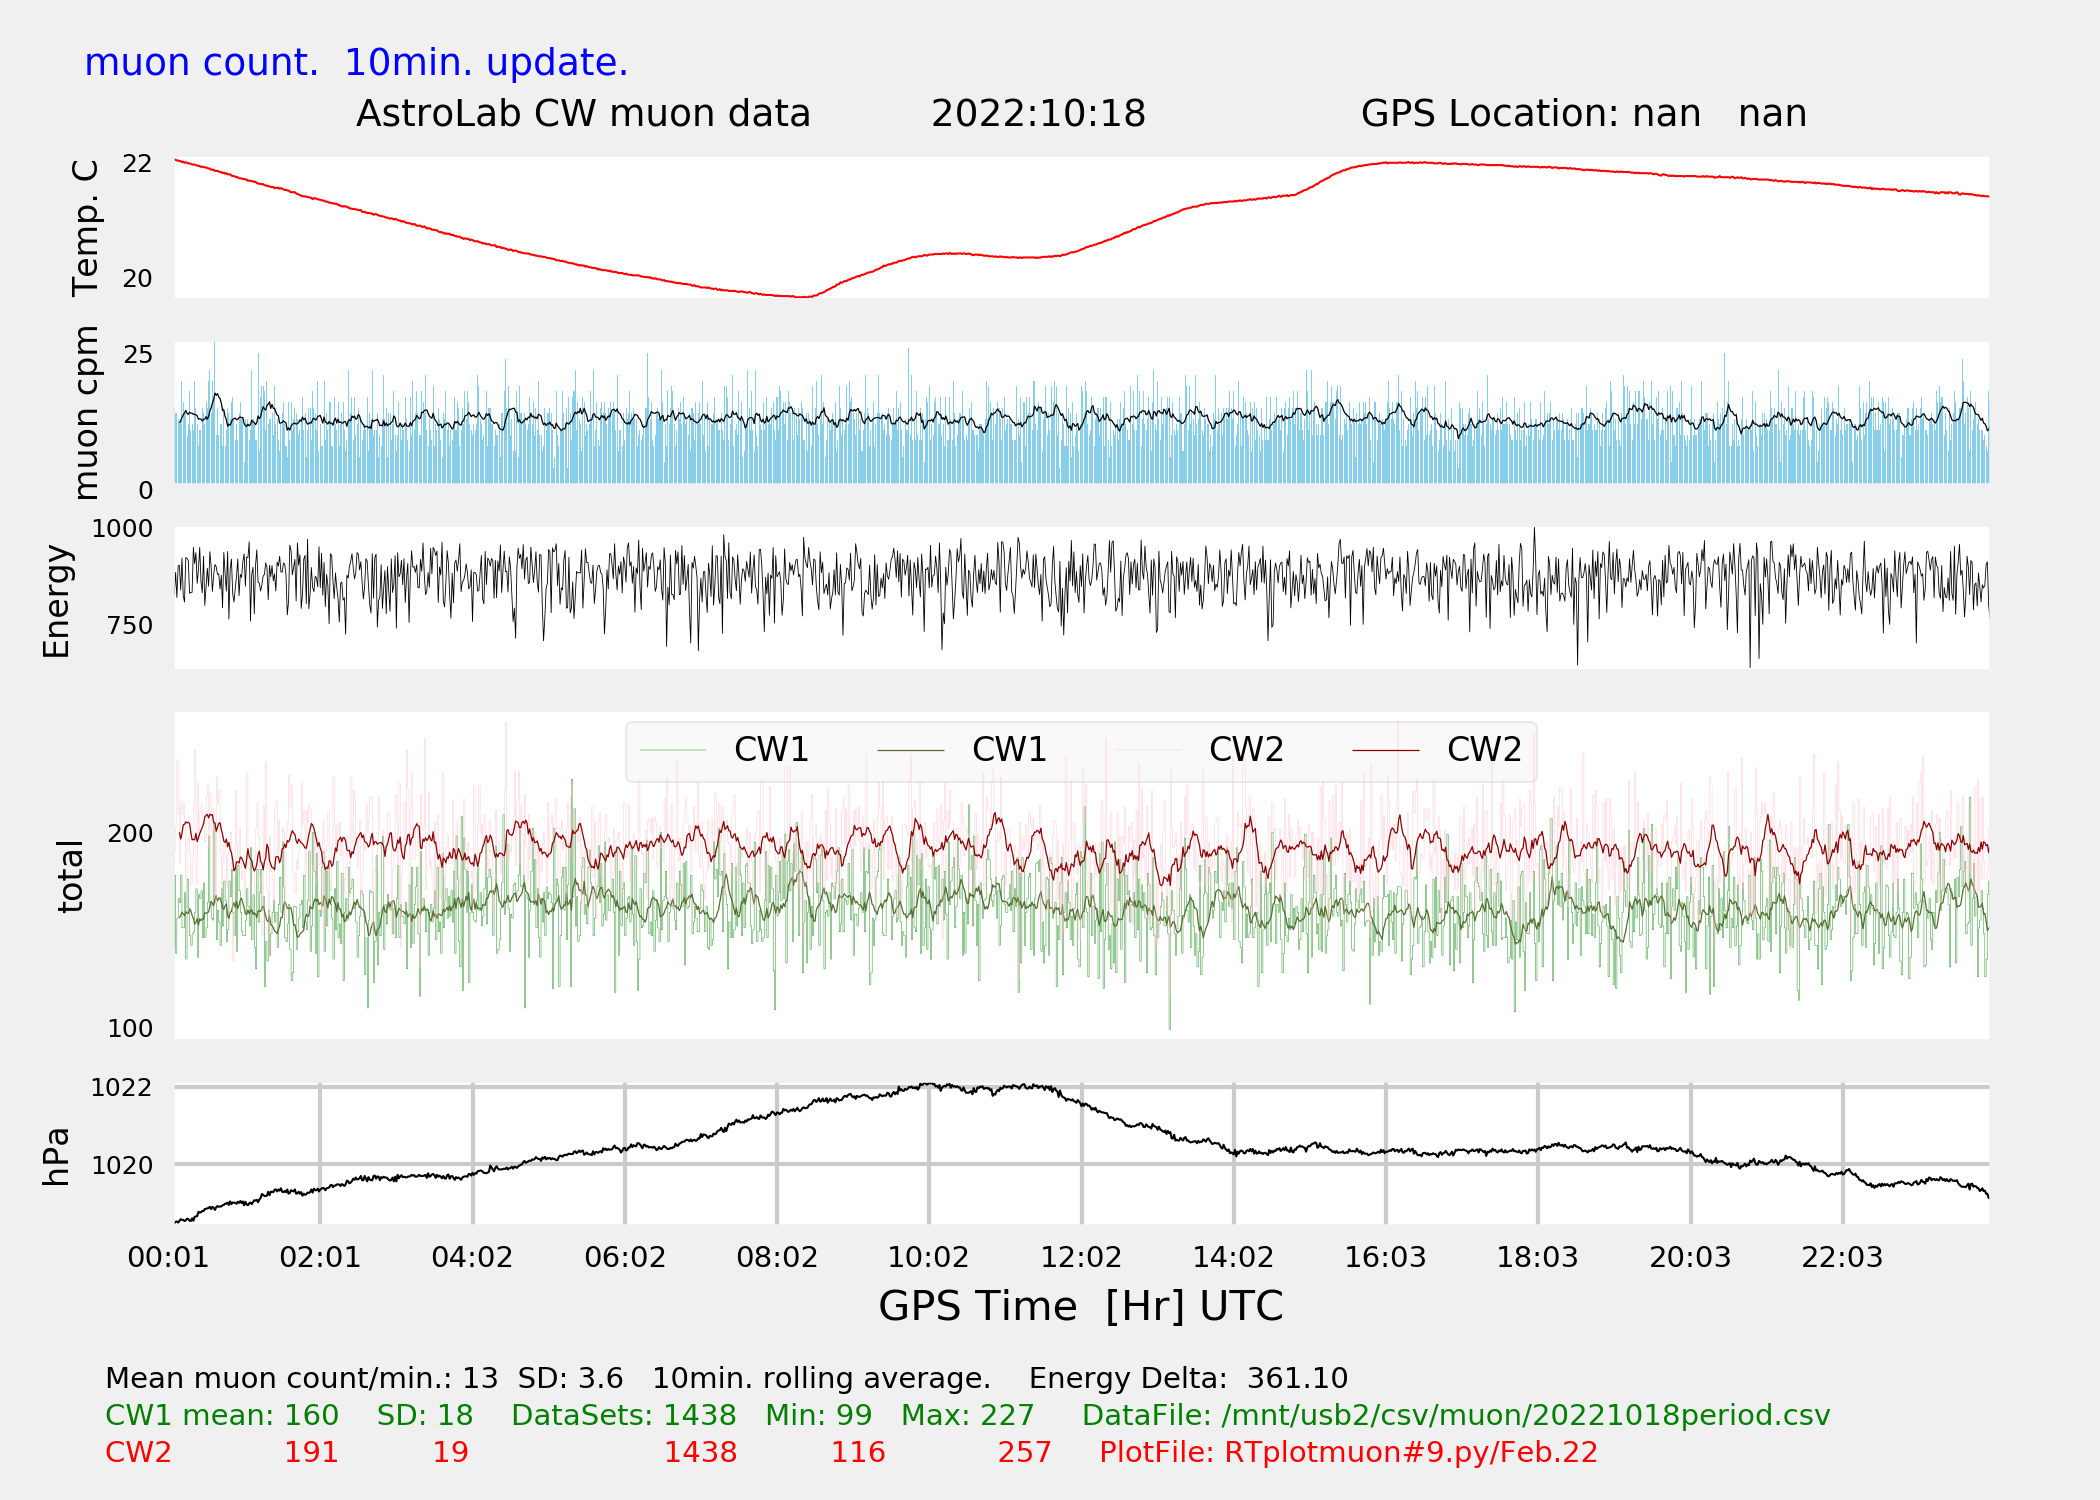Click the 'Energy Delta: 361.10' text

click(1188, 1378)
